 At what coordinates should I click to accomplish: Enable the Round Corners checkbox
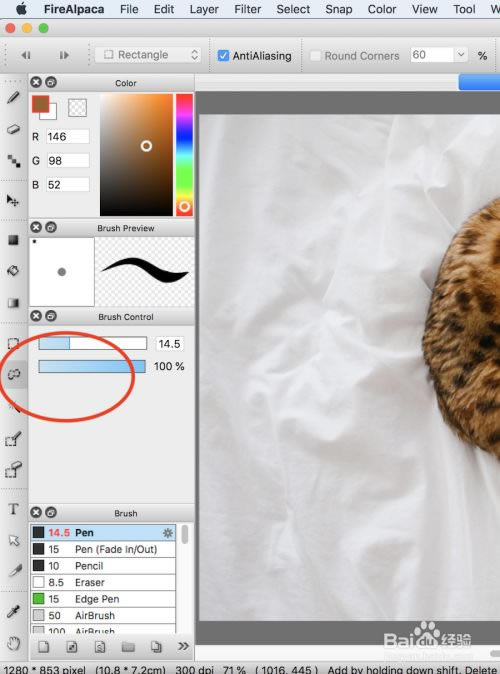[315, 56]
